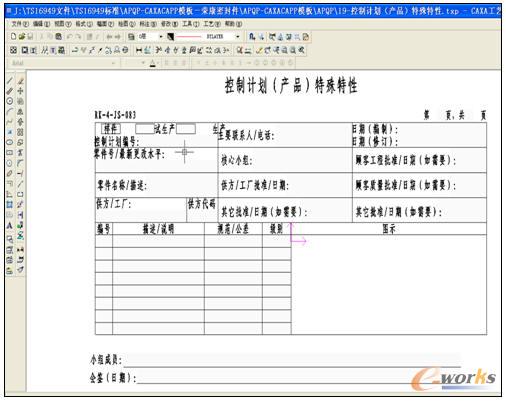The height and width of the screenshot is (401, 506).
Task: Click the layer color swatch beside red line
Action: click(x=170, y=36)
